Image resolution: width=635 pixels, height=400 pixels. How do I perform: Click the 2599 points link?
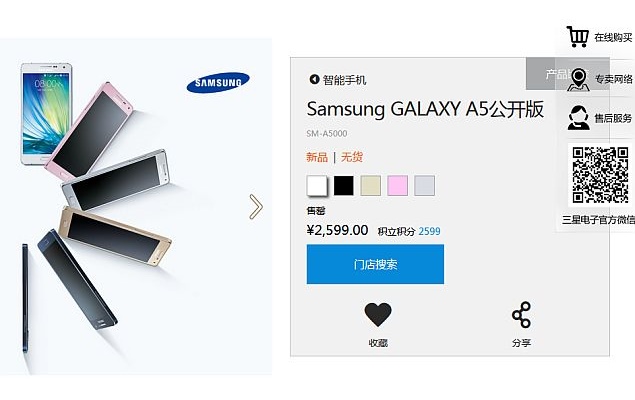[429, 231]
